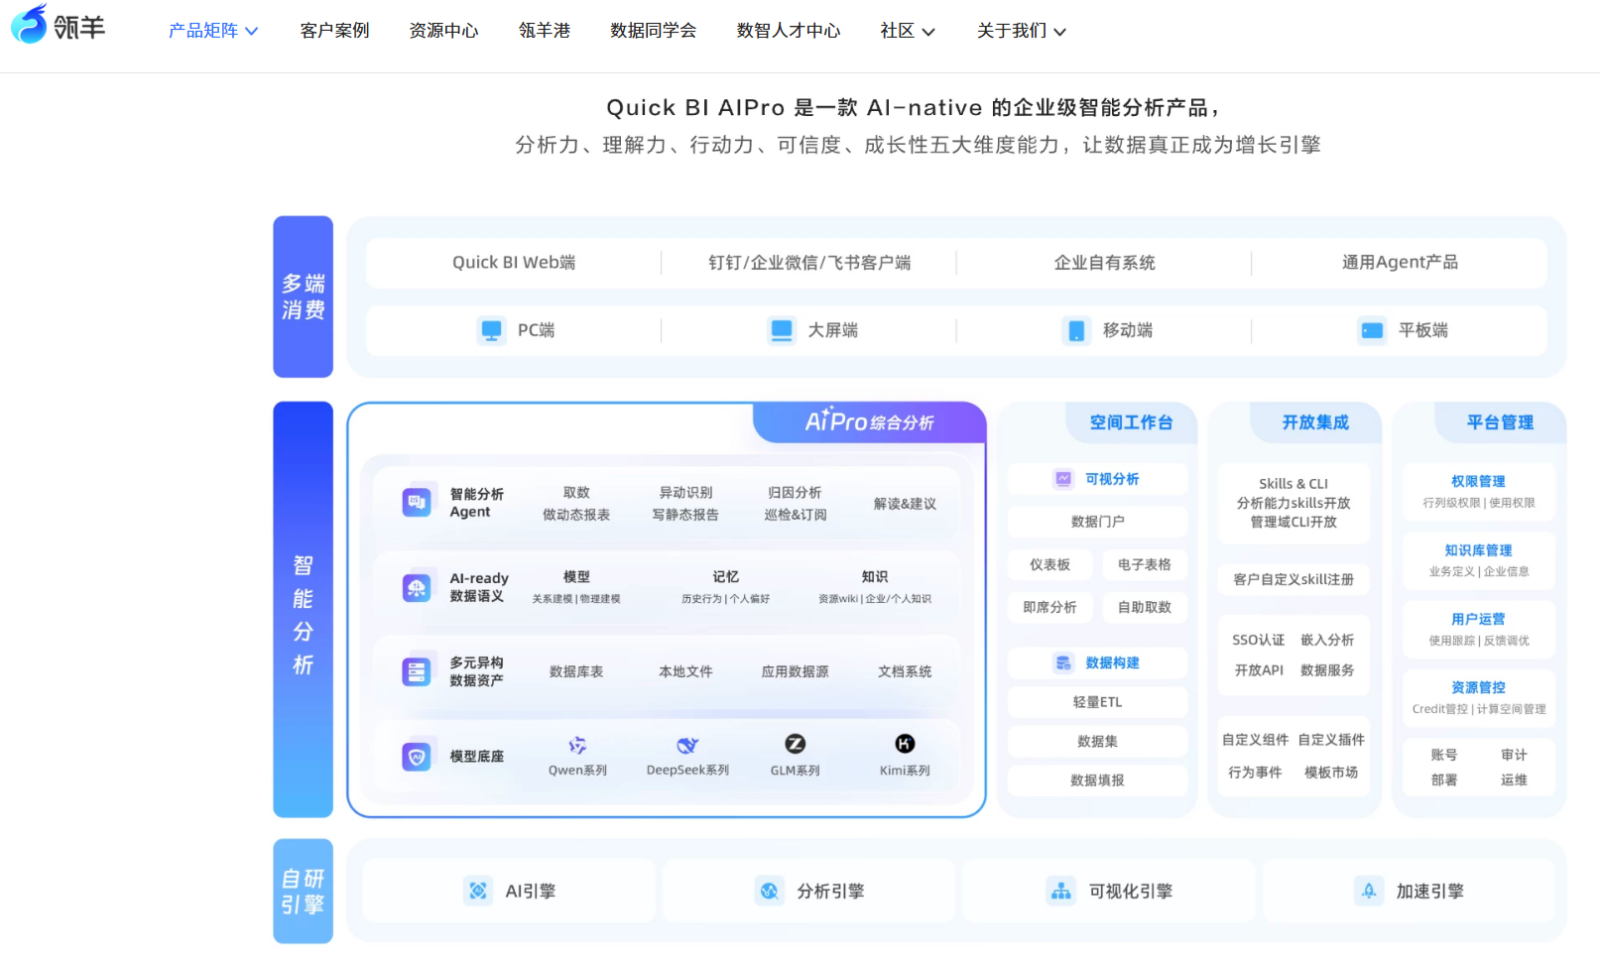Click 企业自有系统 cell
Viewport: 1600px width, 958px height.
[x=1104, y=263]
